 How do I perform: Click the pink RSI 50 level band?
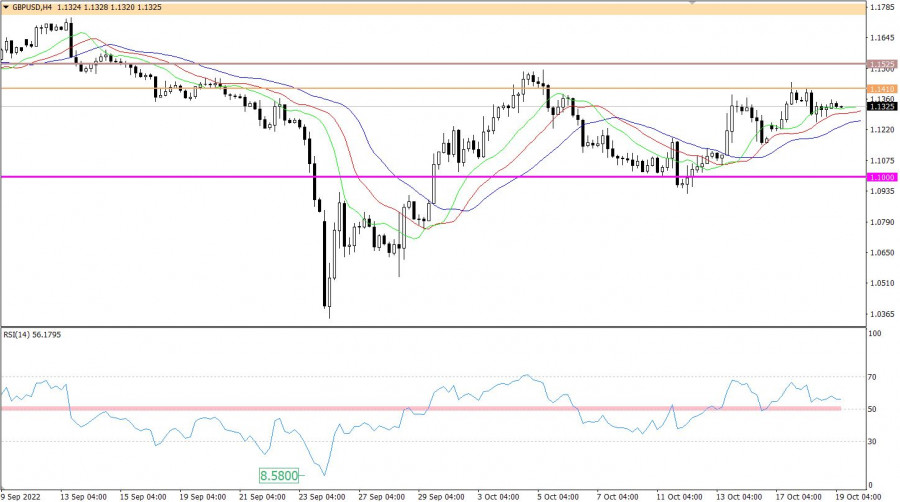(x=400, y=409)
